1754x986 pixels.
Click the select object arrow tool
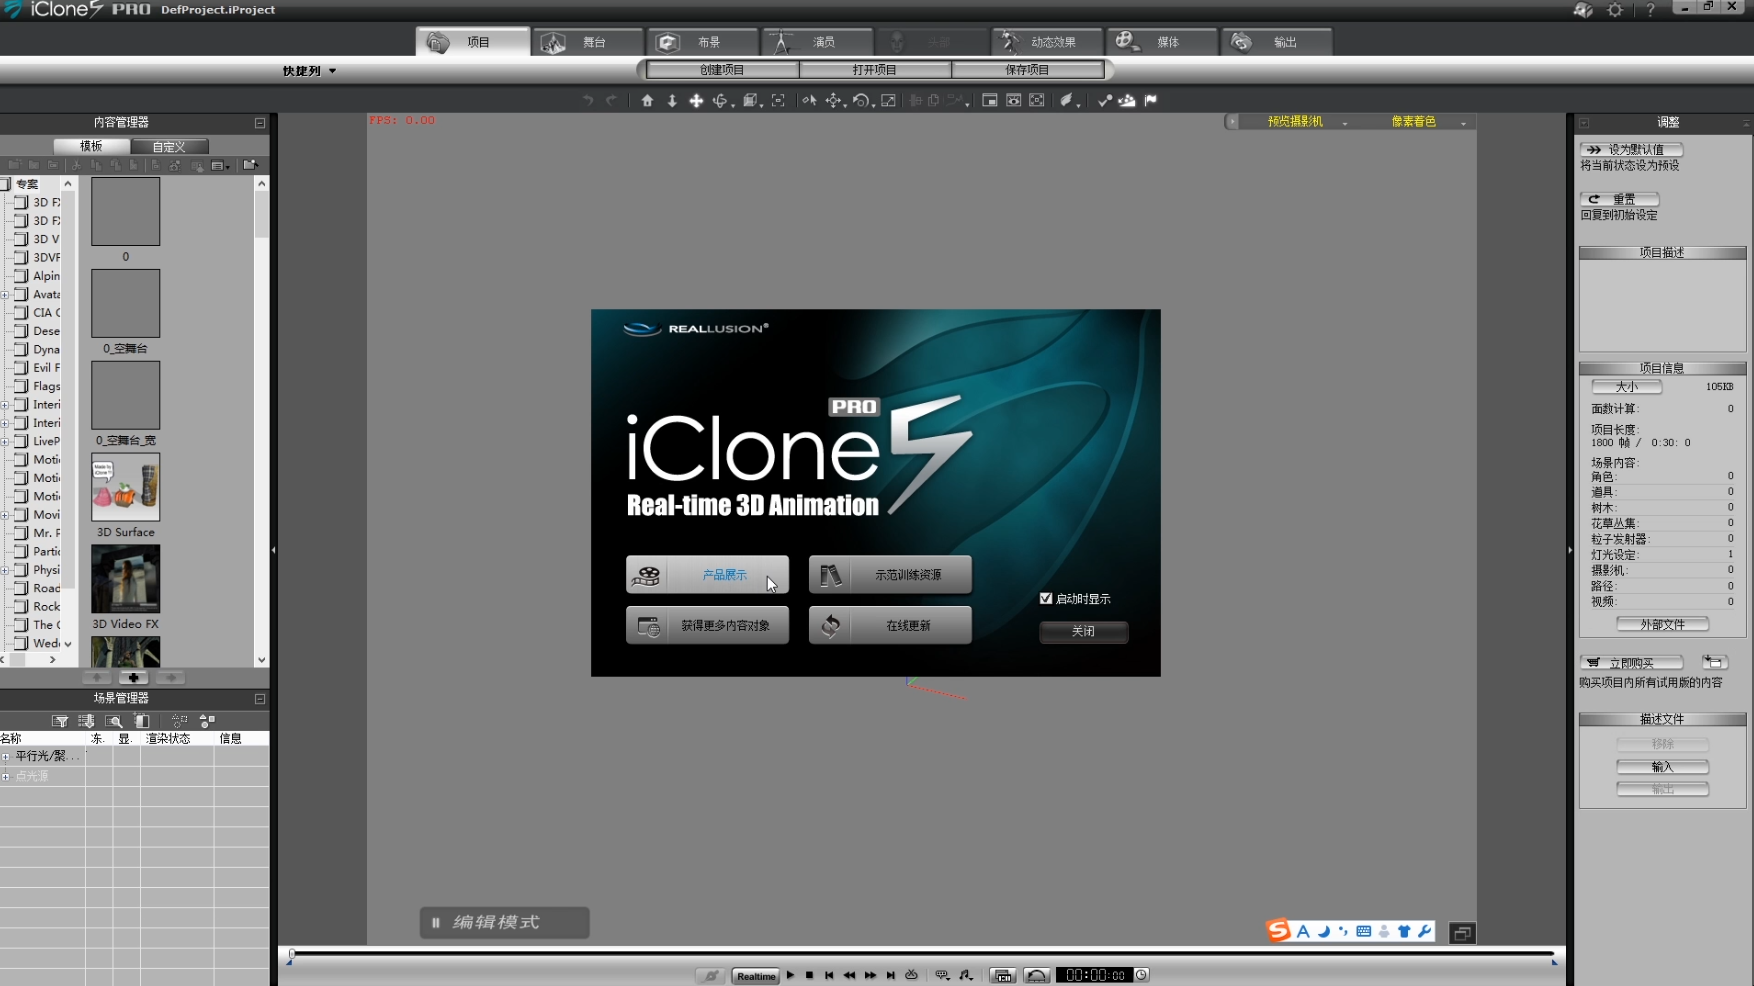pos(809,101)
